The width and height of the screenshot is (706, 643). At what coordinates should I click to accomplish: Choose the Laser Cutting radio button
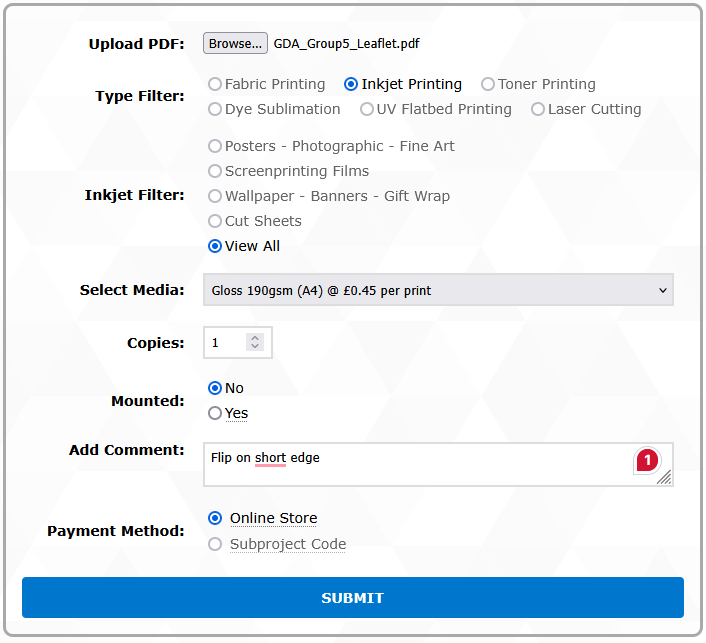(x=538, y=109)
